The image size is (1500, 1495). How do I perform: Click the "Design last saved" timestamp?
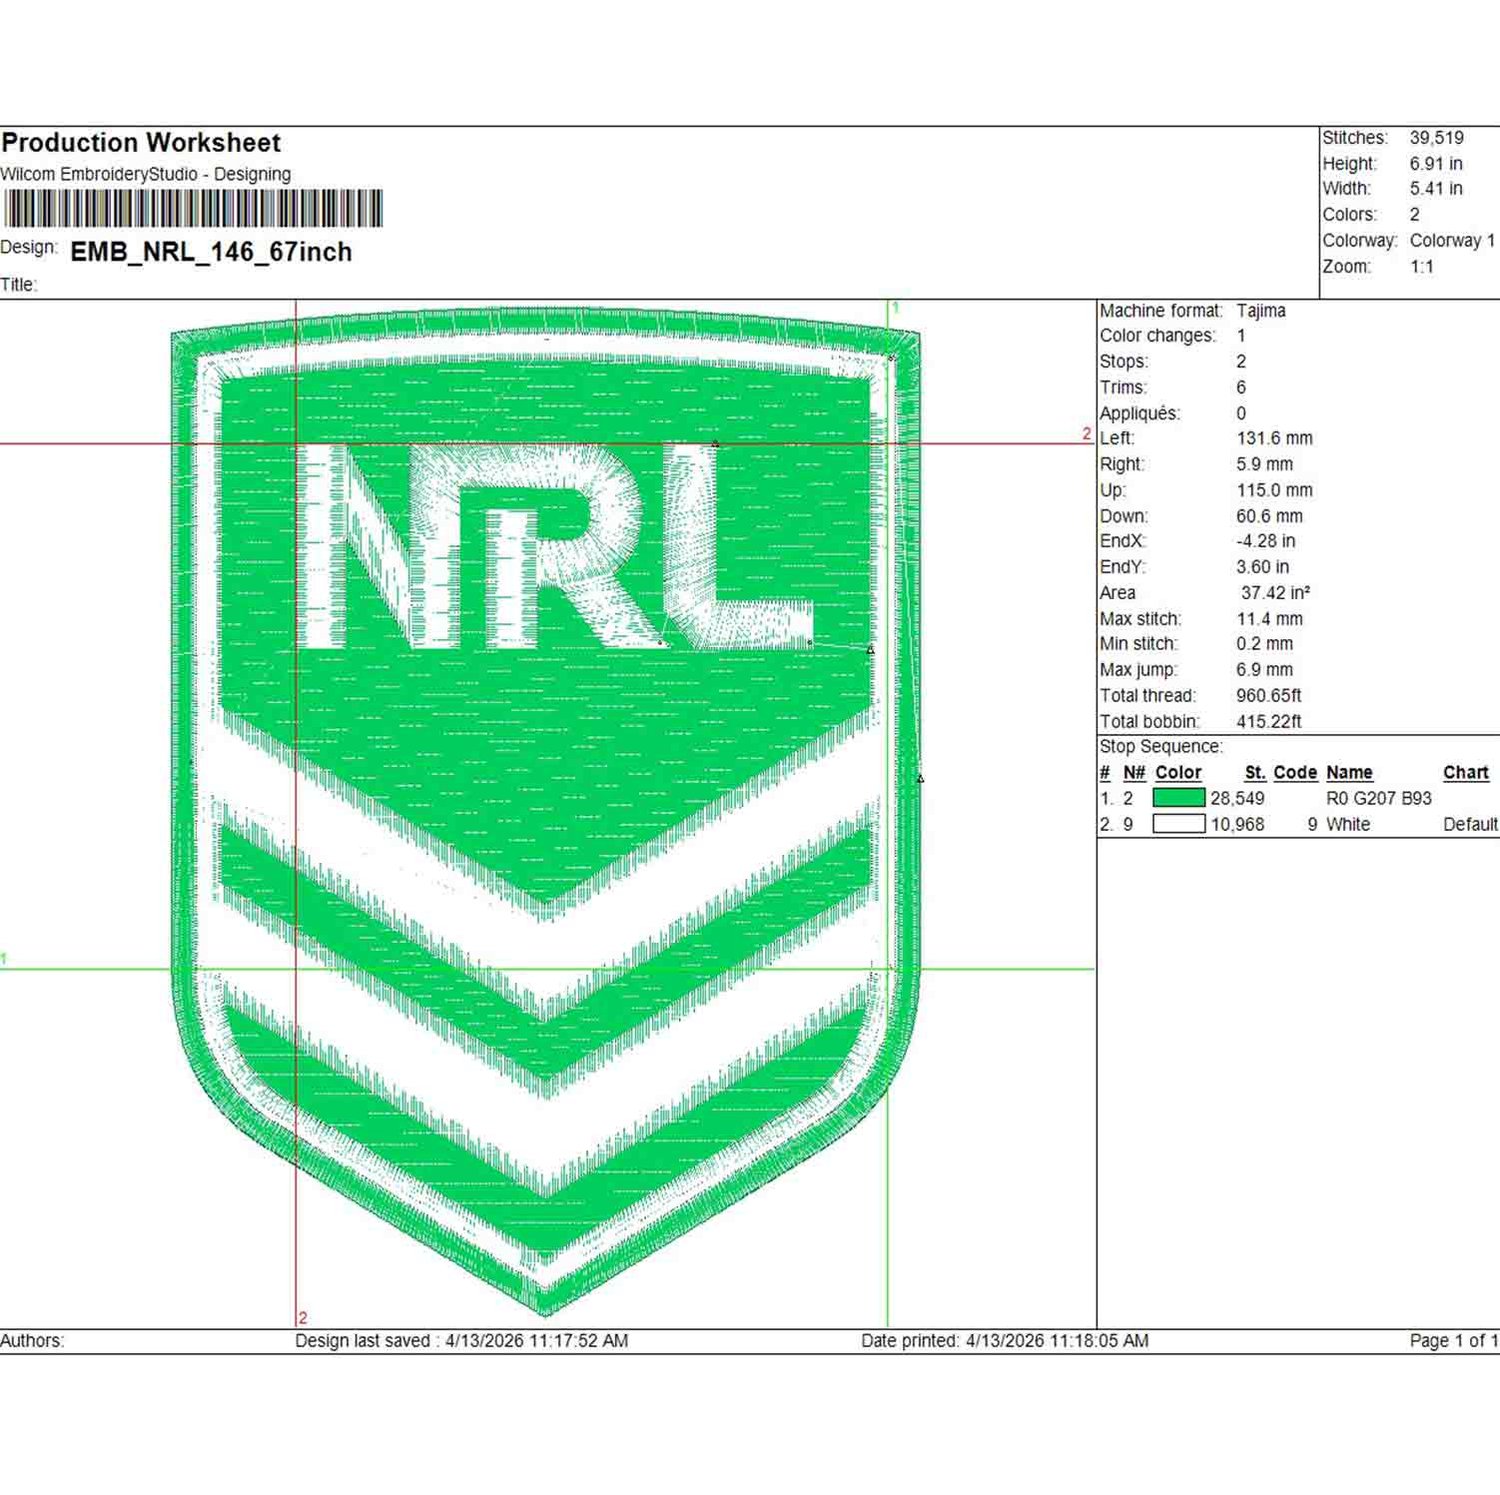[x=461, y=1341]
